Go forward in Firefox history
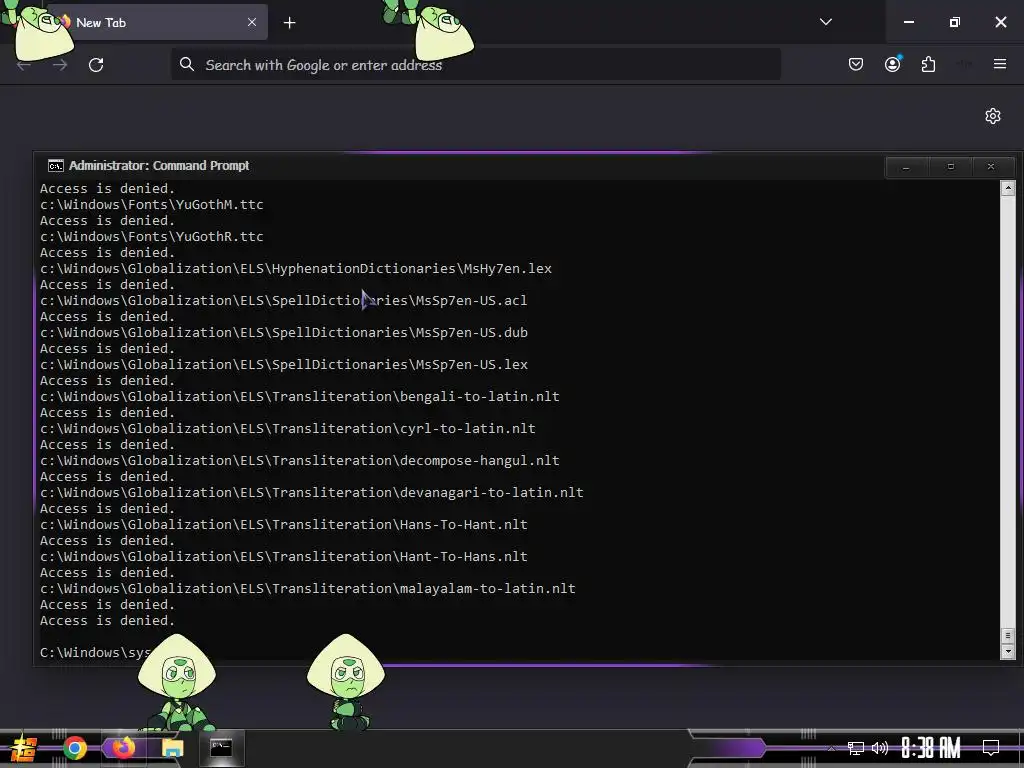Viewport: 1024px width, 768px height. point(60,65)
